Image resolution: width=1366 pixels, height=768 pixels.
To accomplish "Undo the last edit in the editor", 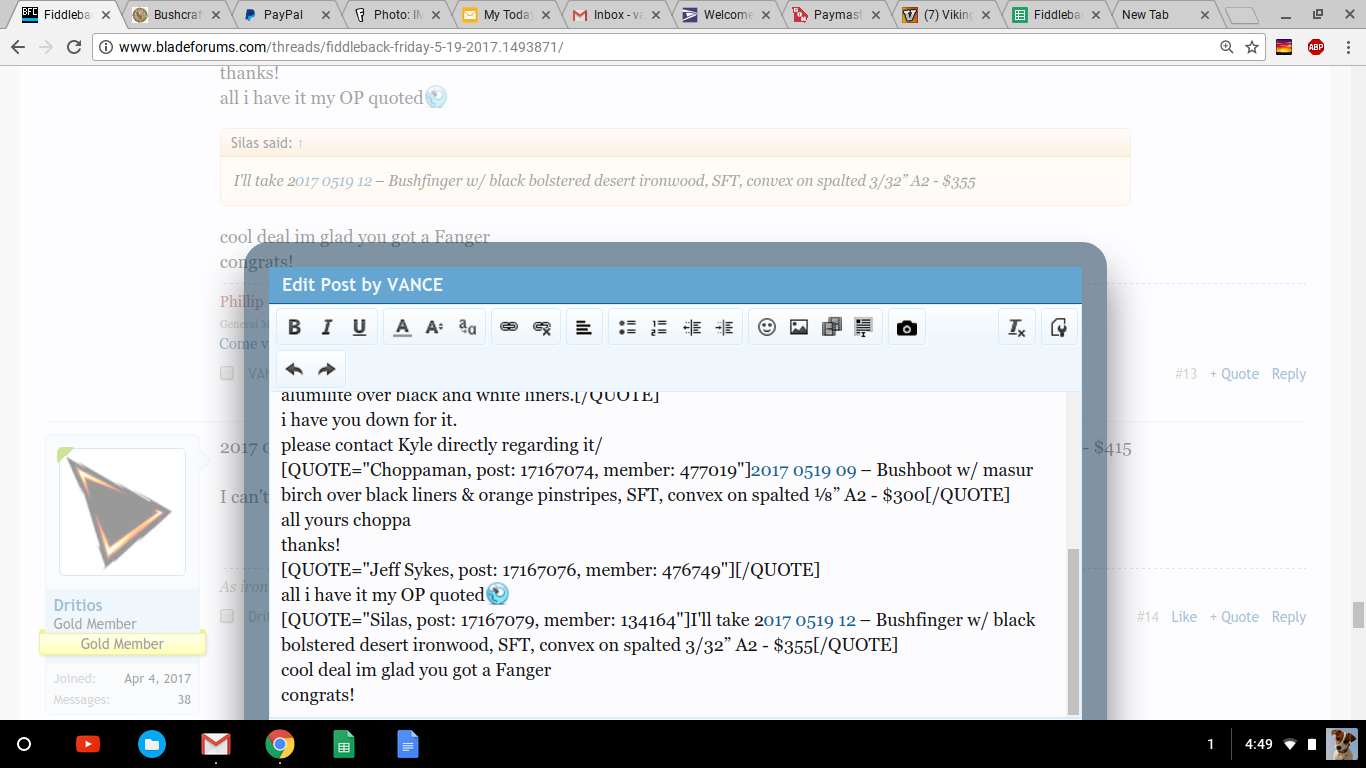I will point(294,369).
